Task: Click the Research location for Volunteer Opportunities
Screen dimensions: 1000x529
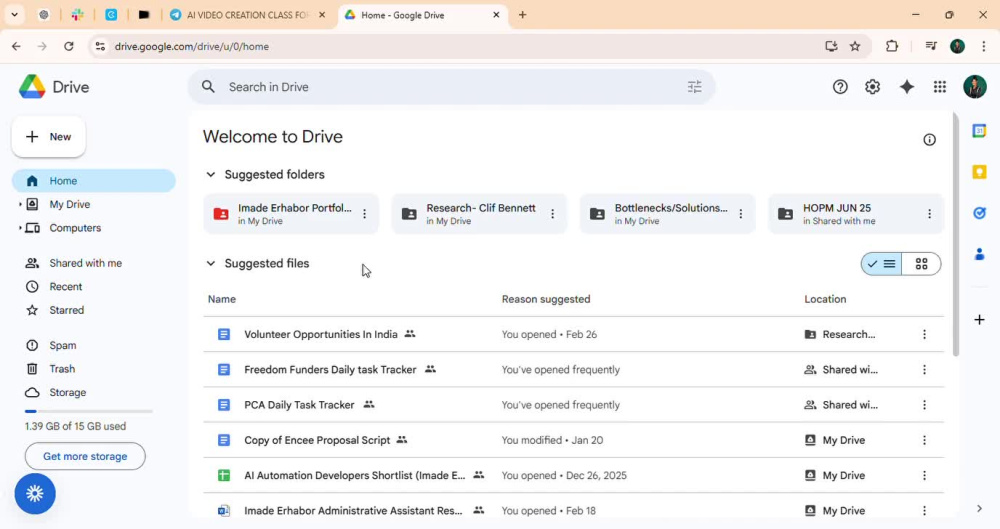Action: pyautogui.click(x=840, y=334)
